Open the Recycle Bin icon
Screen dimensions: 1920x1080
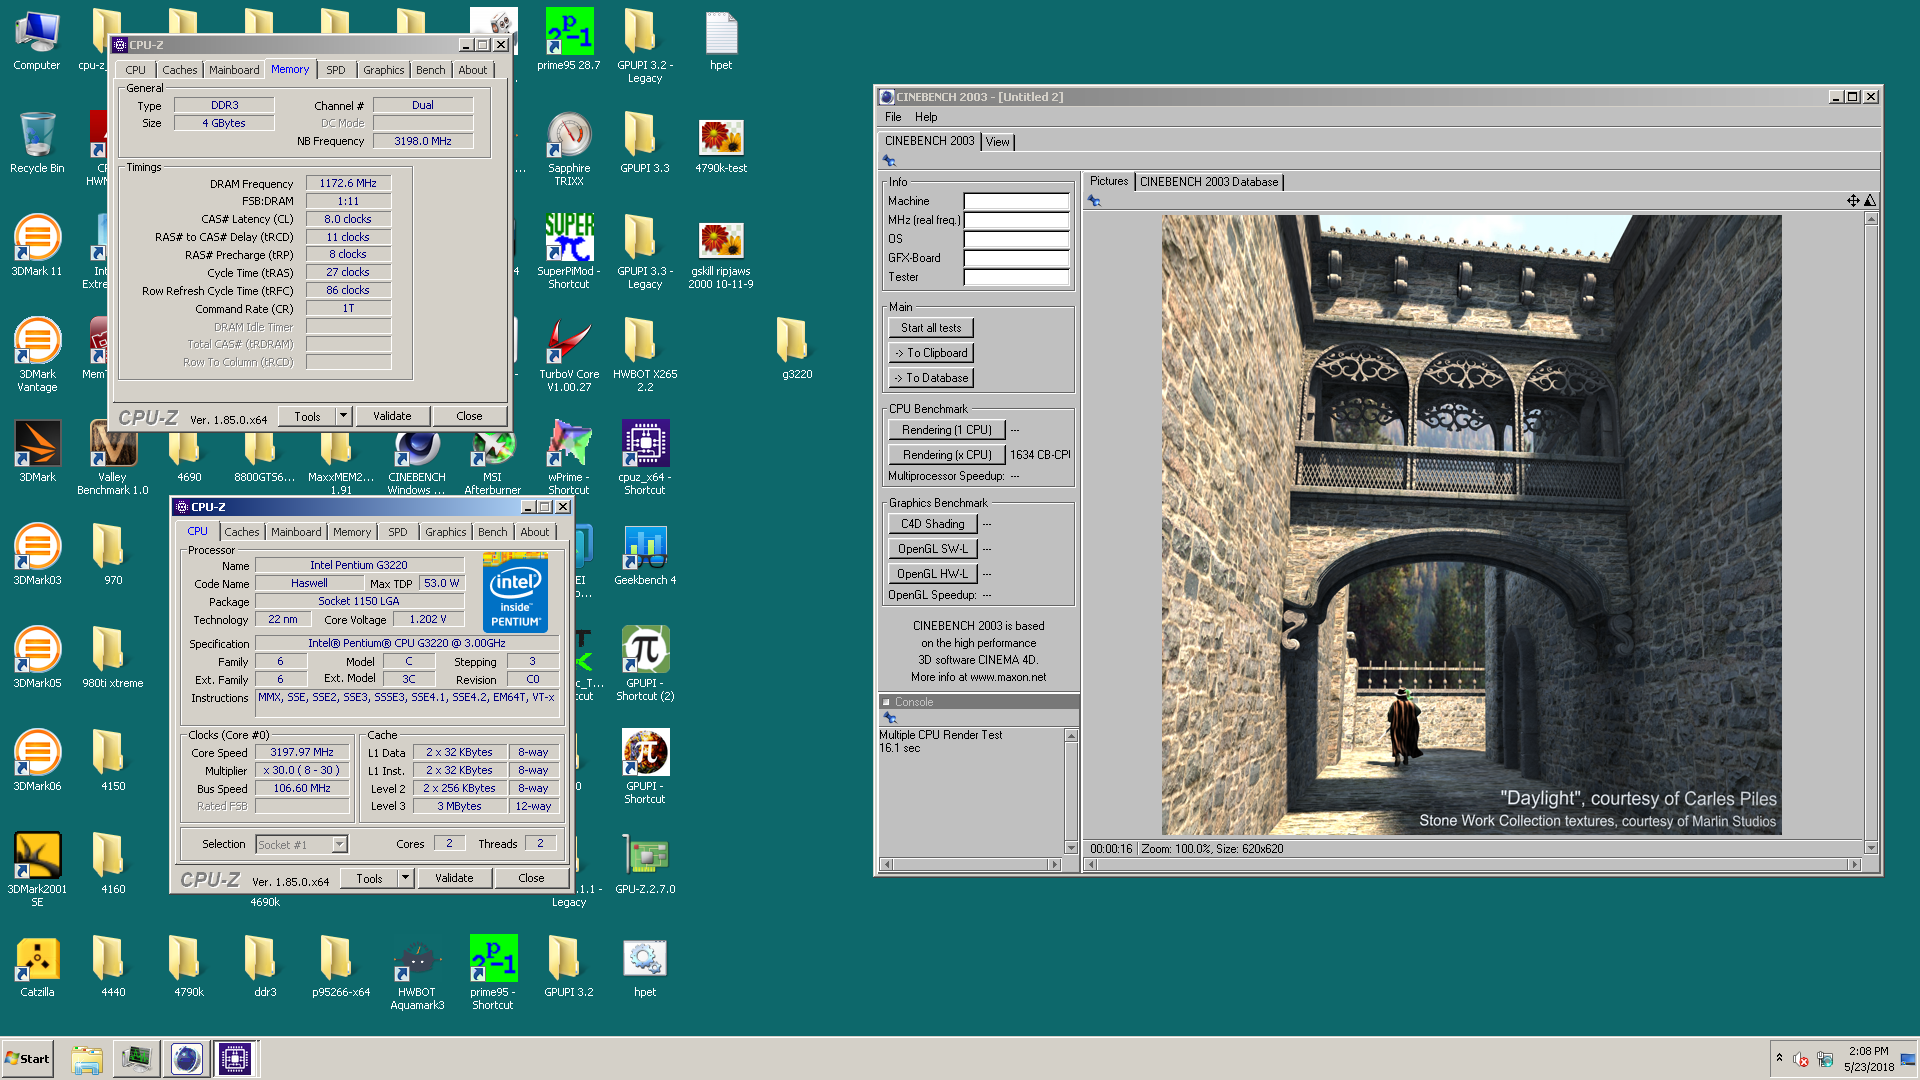[x=37, y=143]
